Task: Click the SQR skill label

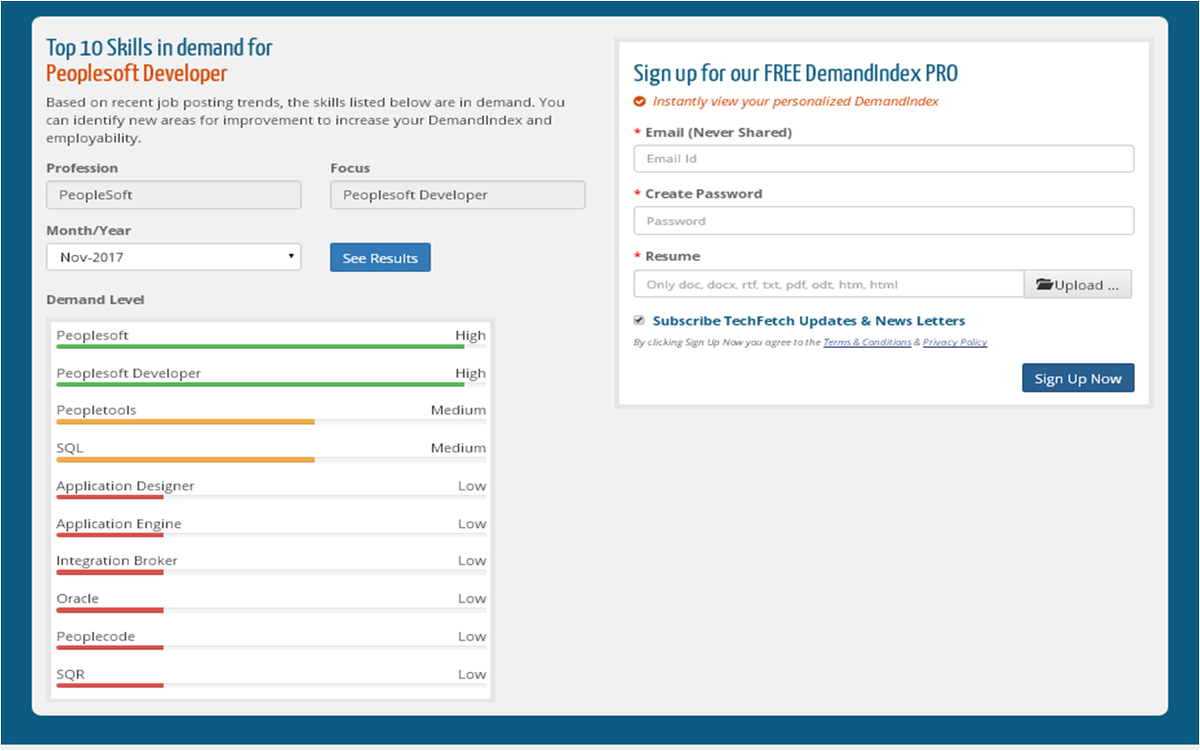Action: click(70, 674)
